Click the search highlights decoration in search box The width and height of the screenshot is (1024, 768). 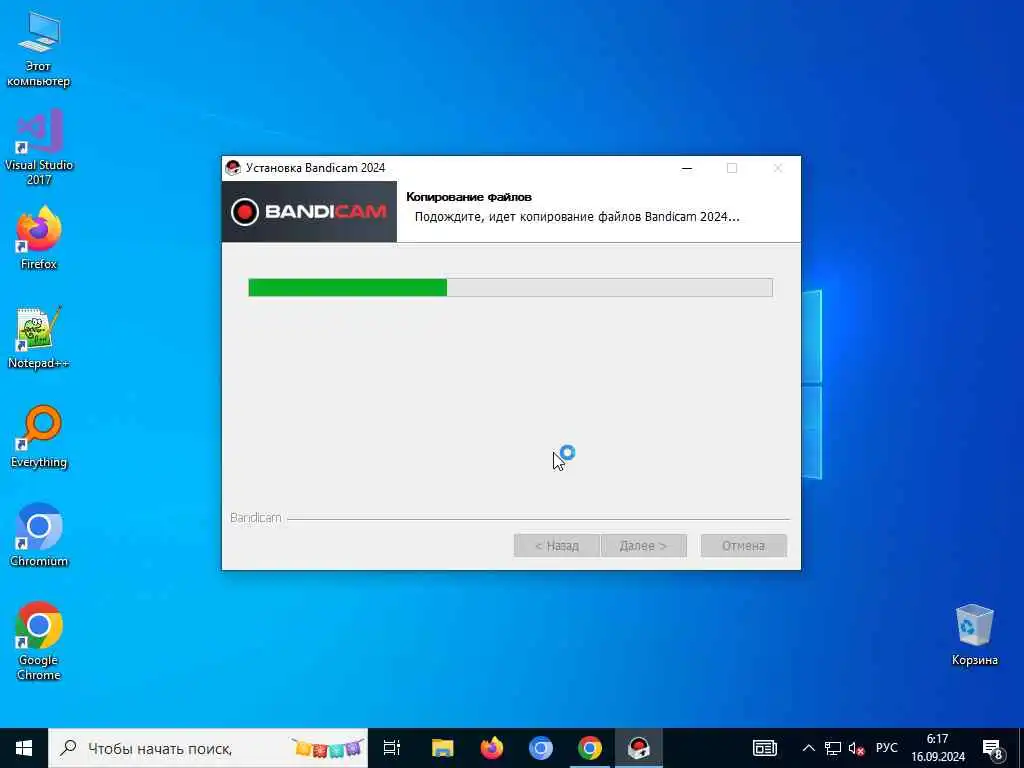327,748
